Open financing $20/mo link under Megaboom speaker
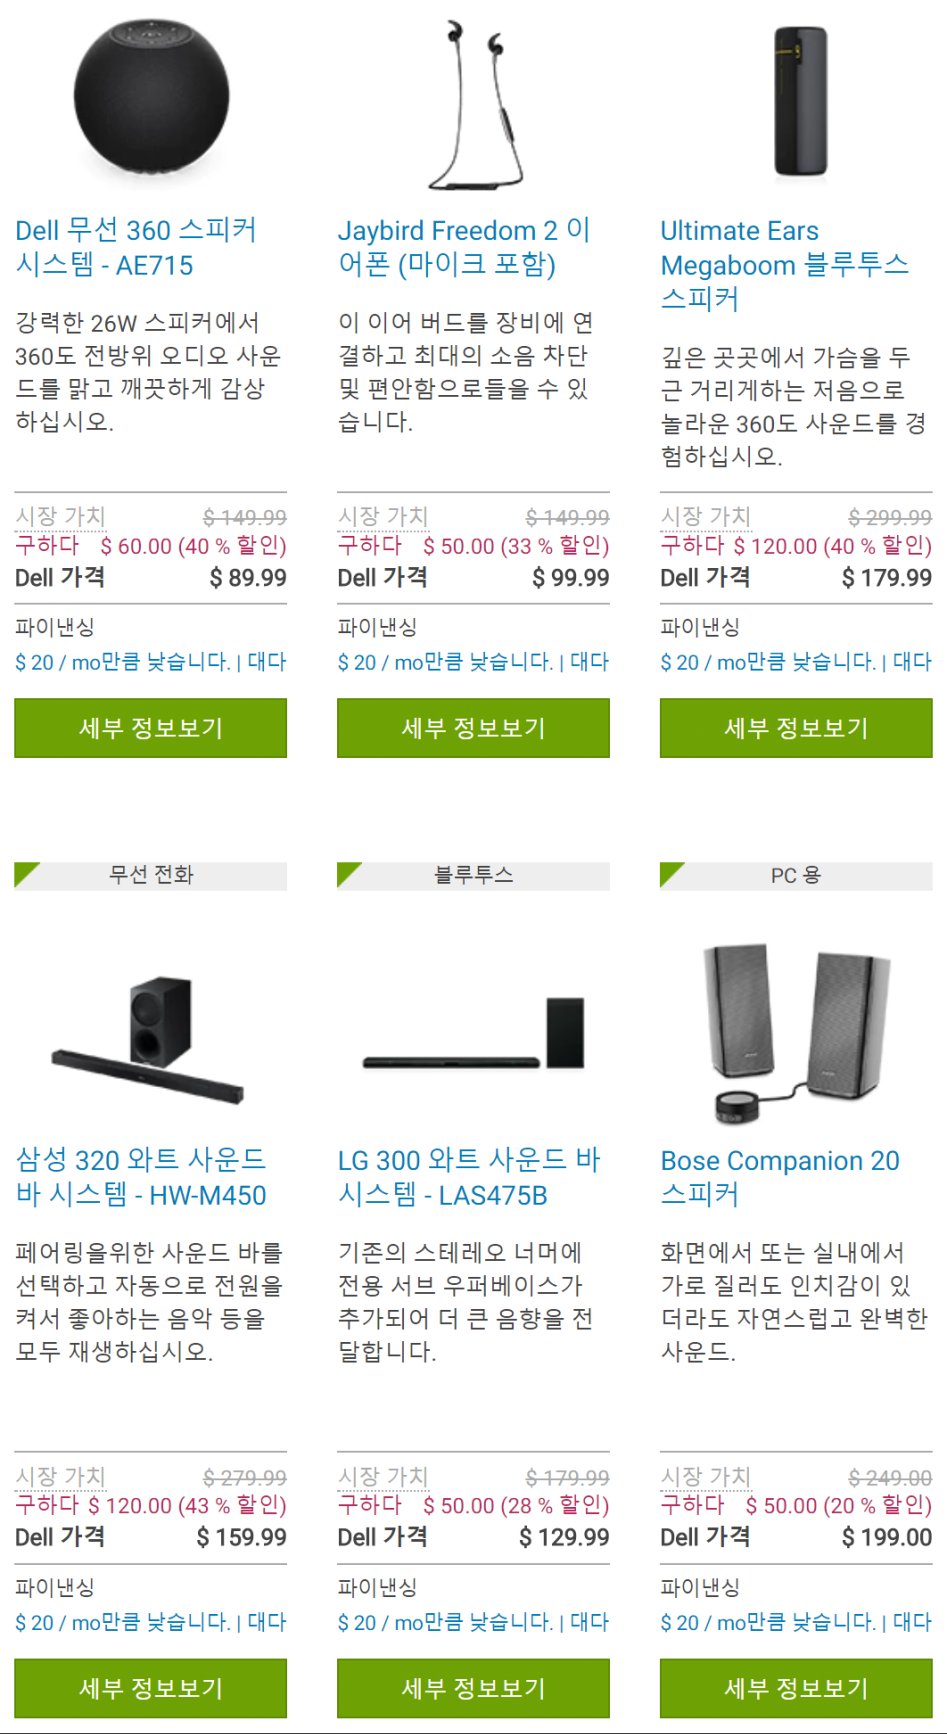Image resolution: width=947 pixels, height=1734 pixels. pyautogui.click(x=768, y=662)
